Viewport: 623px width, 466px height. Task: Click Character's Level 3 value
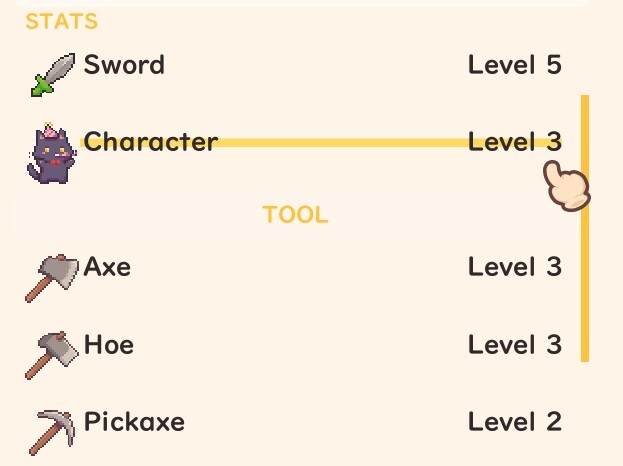point(514,141)
